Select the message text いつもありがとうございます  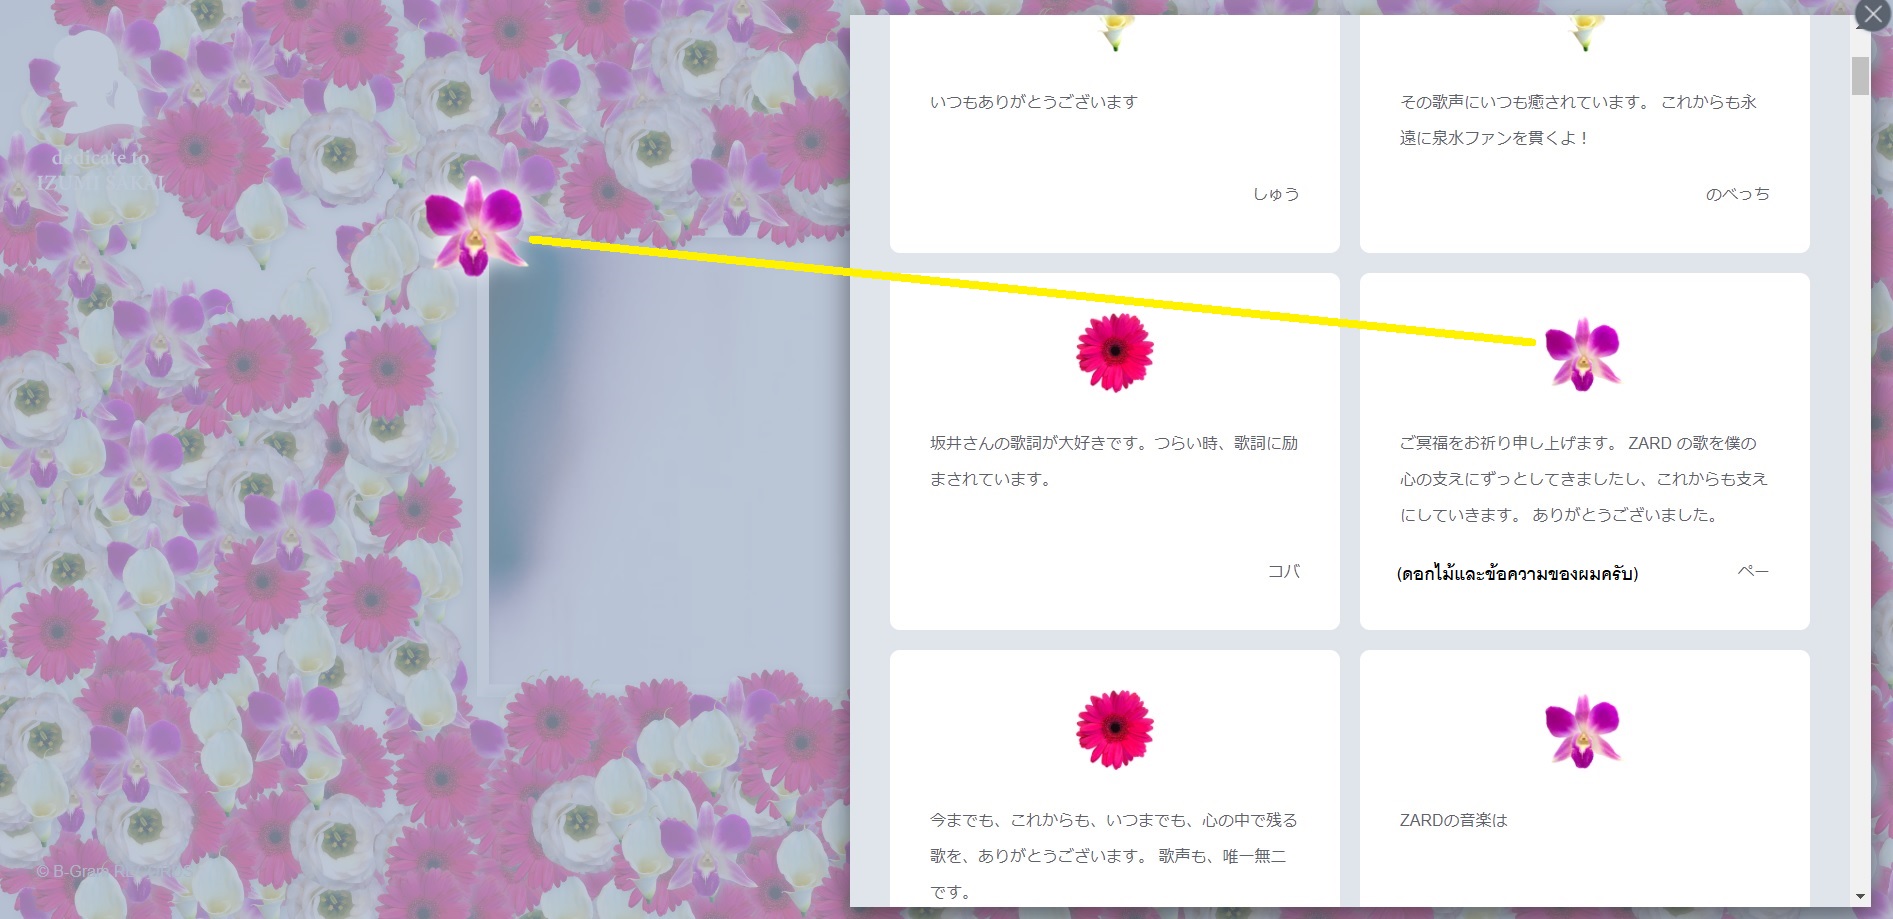[x=1034, y=102]
